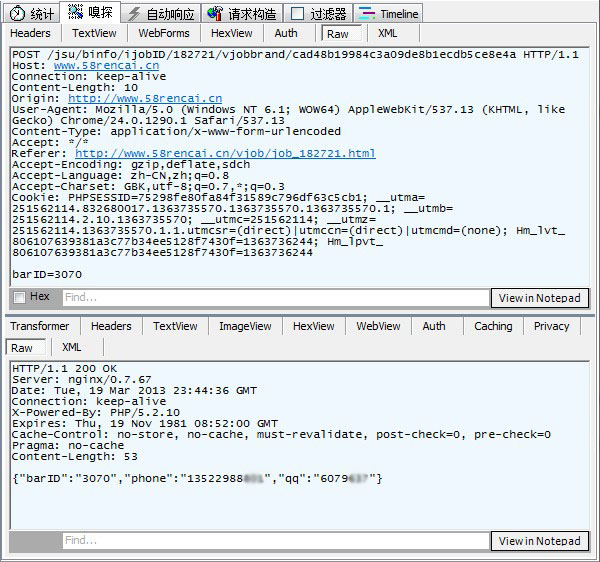Select the response XML tab
Screen dimensions: 600x562
pyautogui.click(x=72, y=347)
